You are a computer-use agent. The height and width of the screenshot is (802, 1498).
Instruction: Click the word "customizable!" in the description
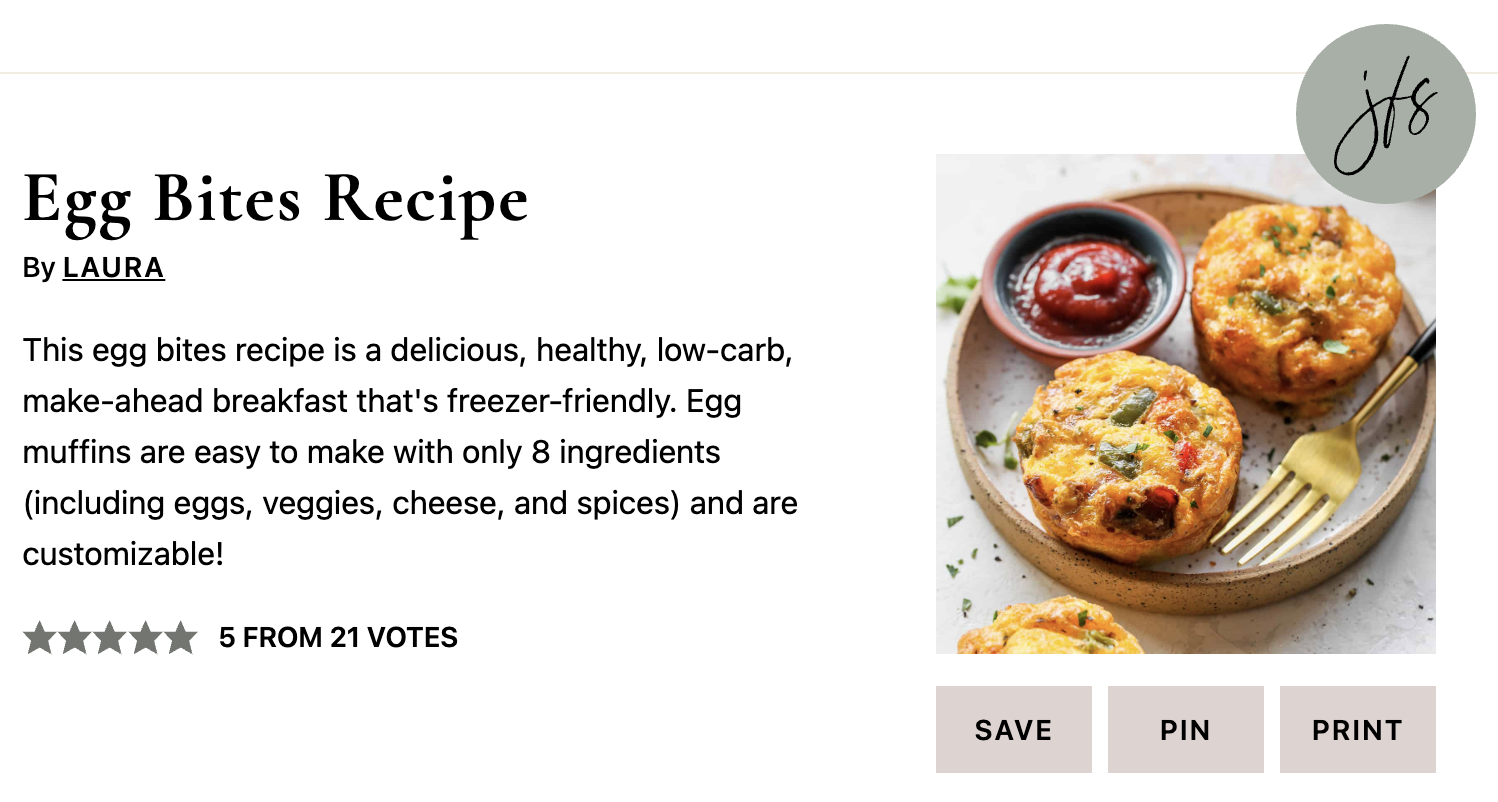tap(123, 554)
